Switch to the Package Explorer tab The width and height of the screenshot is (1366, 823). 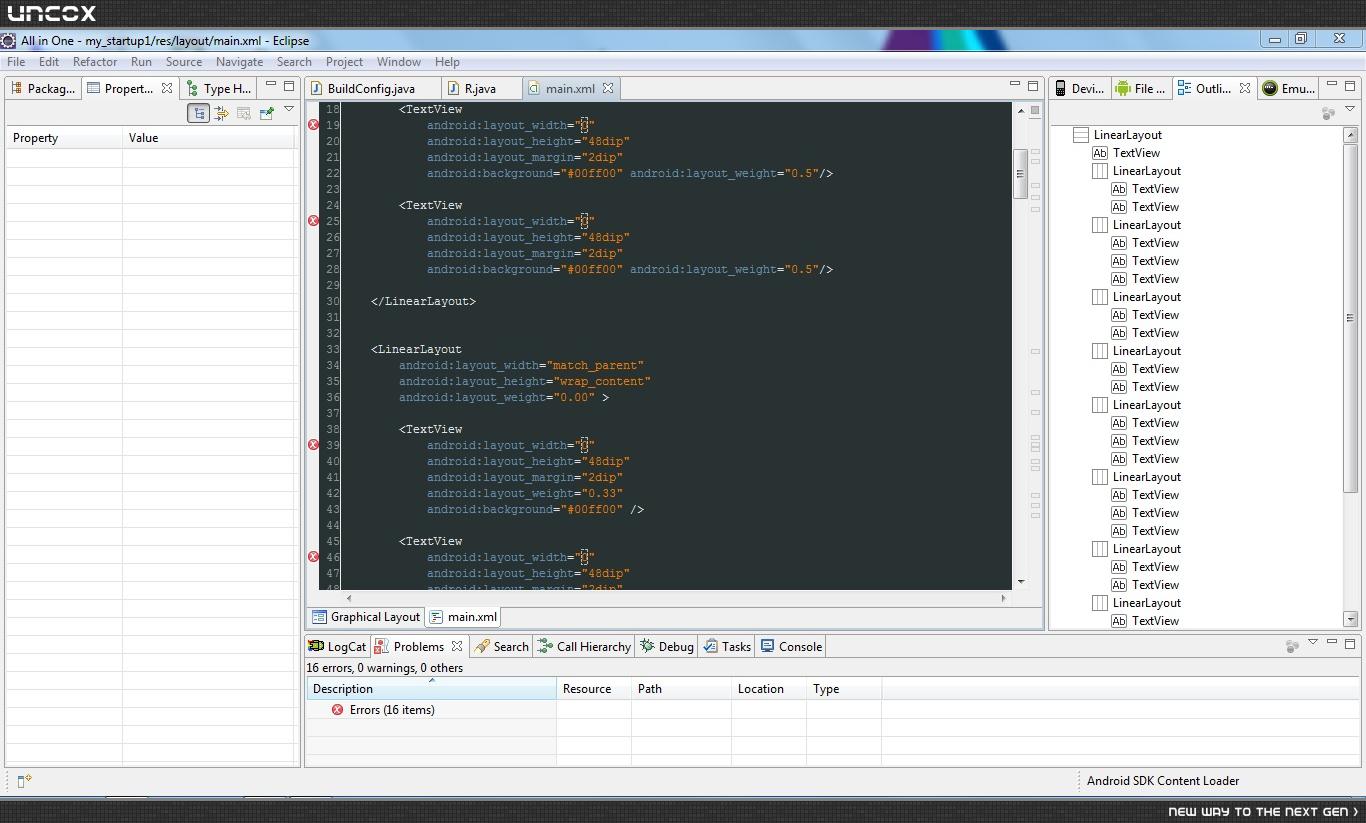(x=42, y=88)
